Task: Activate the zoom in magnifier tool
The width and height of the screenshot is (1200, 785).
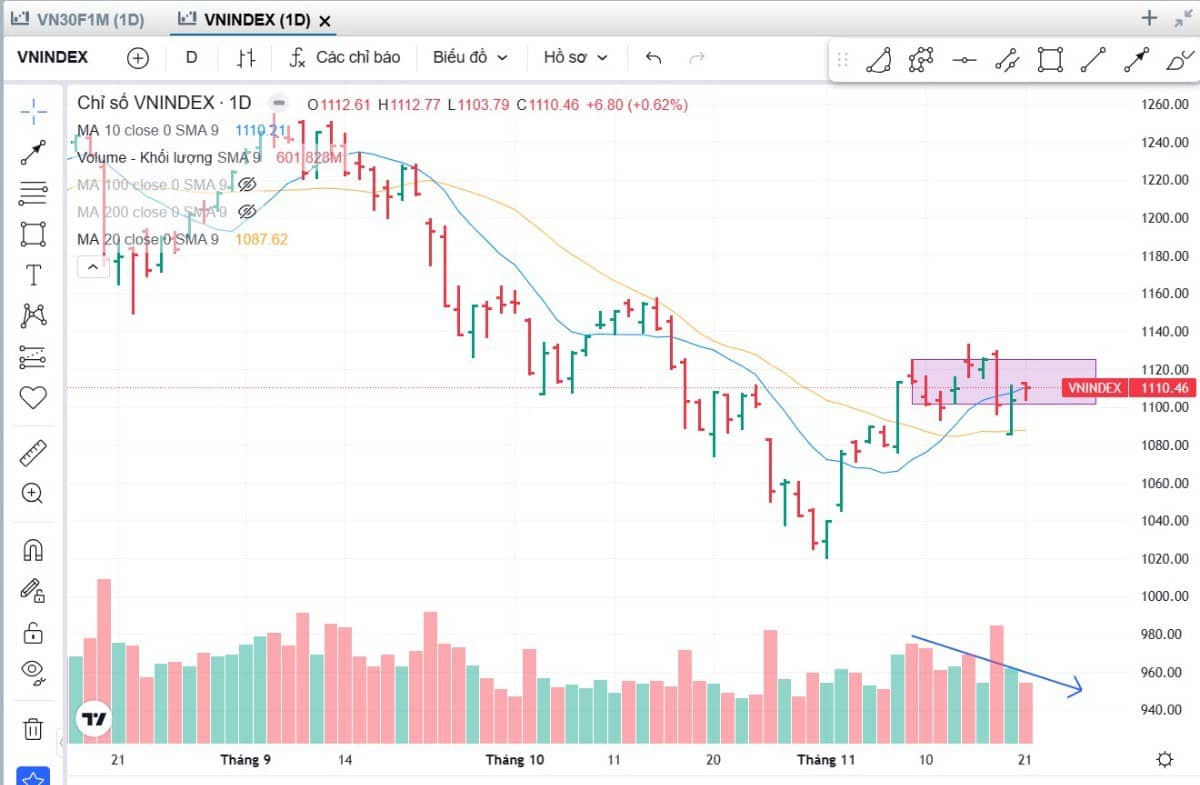Action: [33, 493]
